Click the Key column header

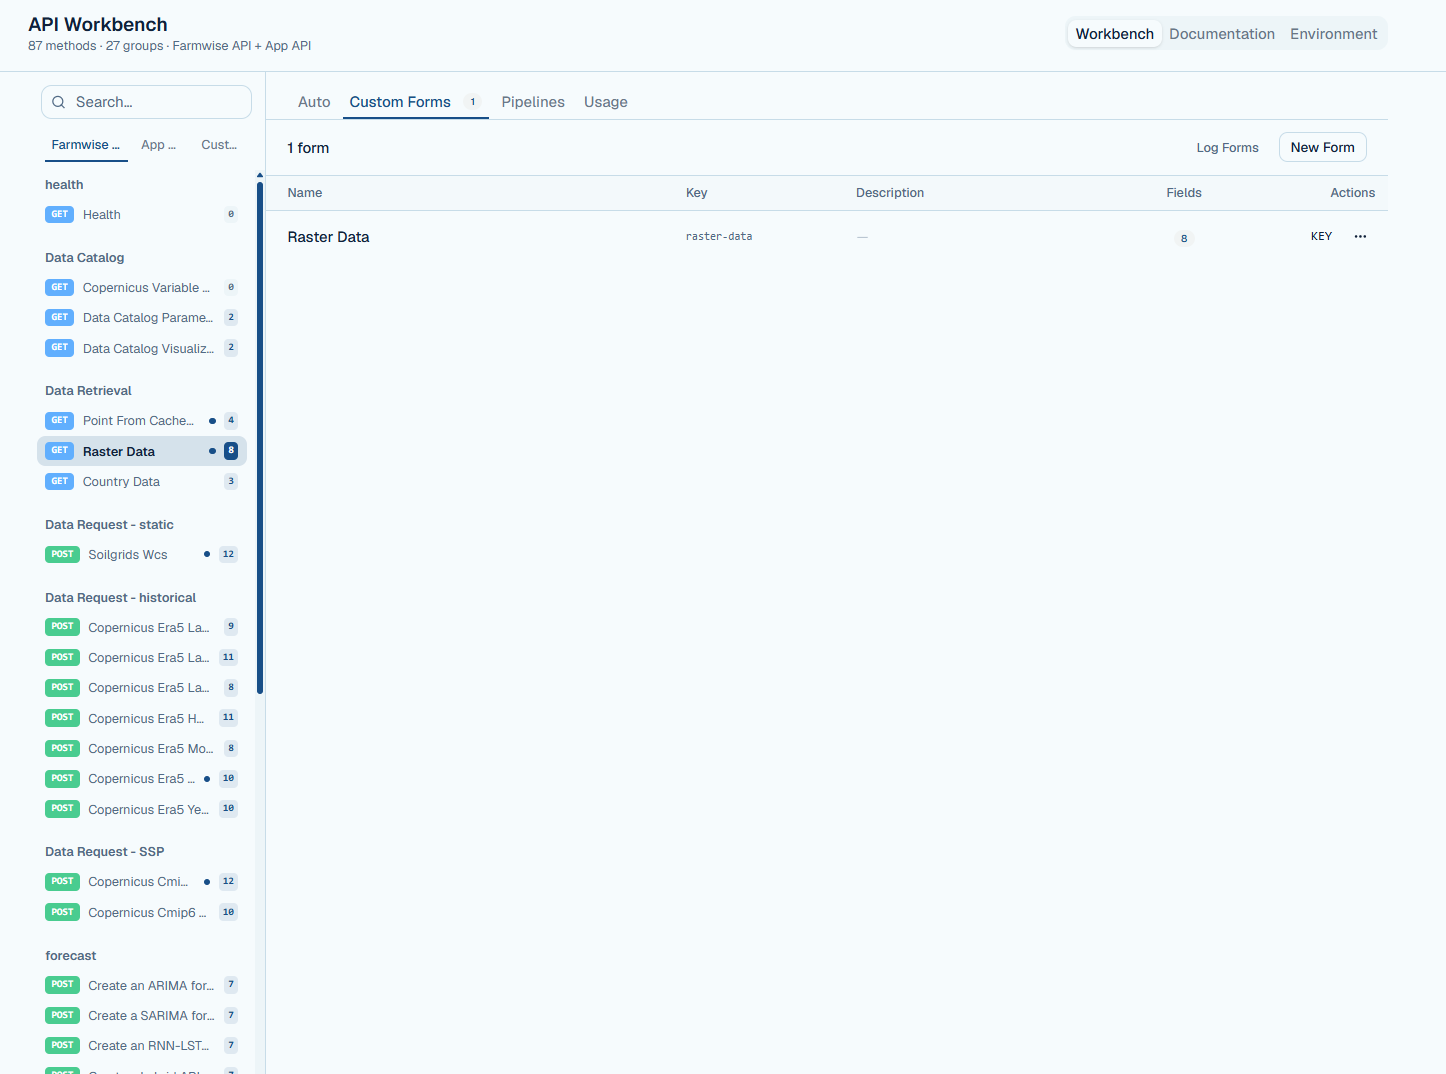point(697,193)
